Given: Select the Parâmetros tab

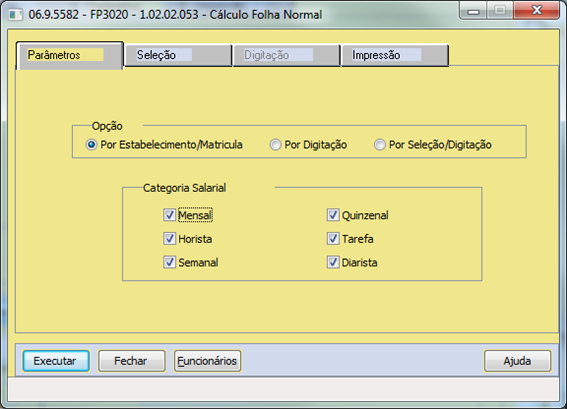Looking at the screenshot, I should (x=70, y=55).
